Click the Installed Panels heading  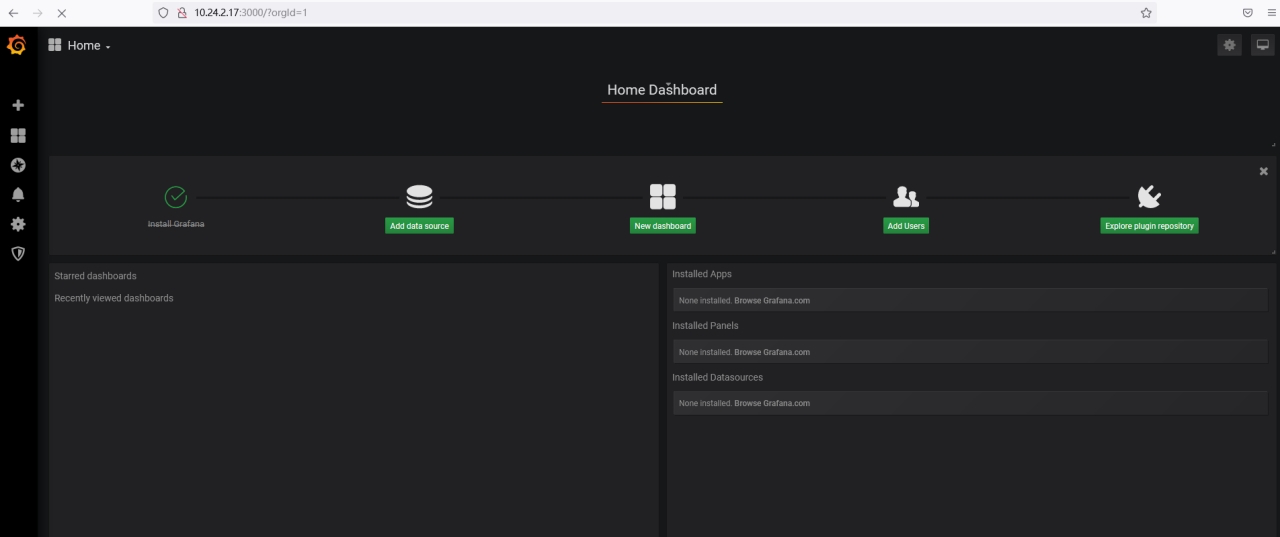point(705,326)
